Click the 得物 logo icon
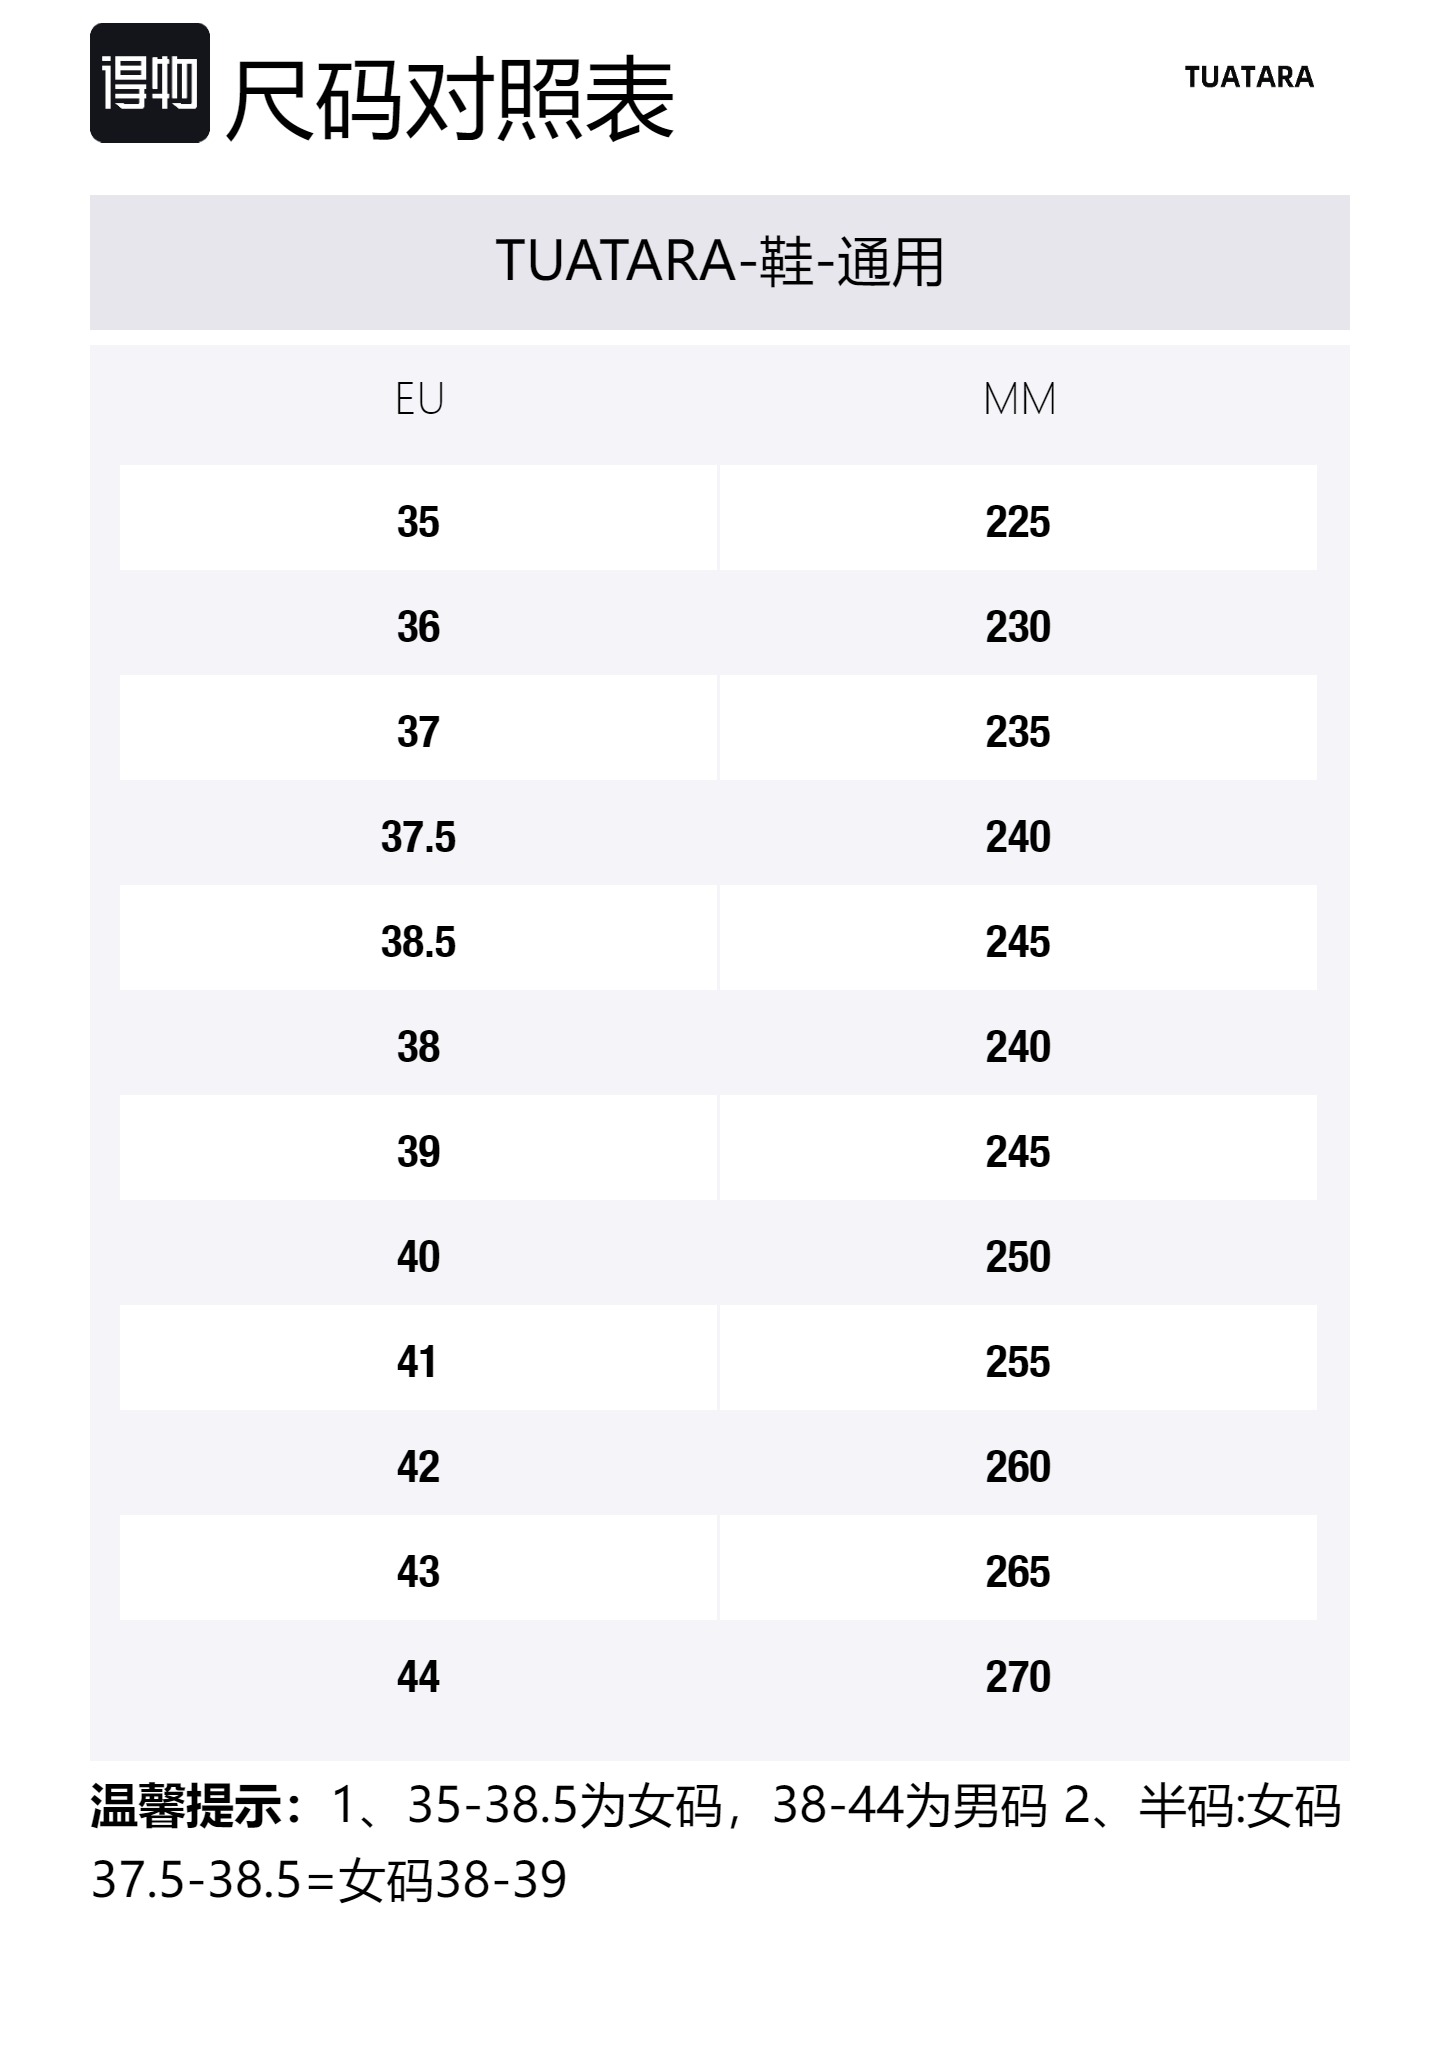This screenshot has height=2055, width=1440. 150,83
